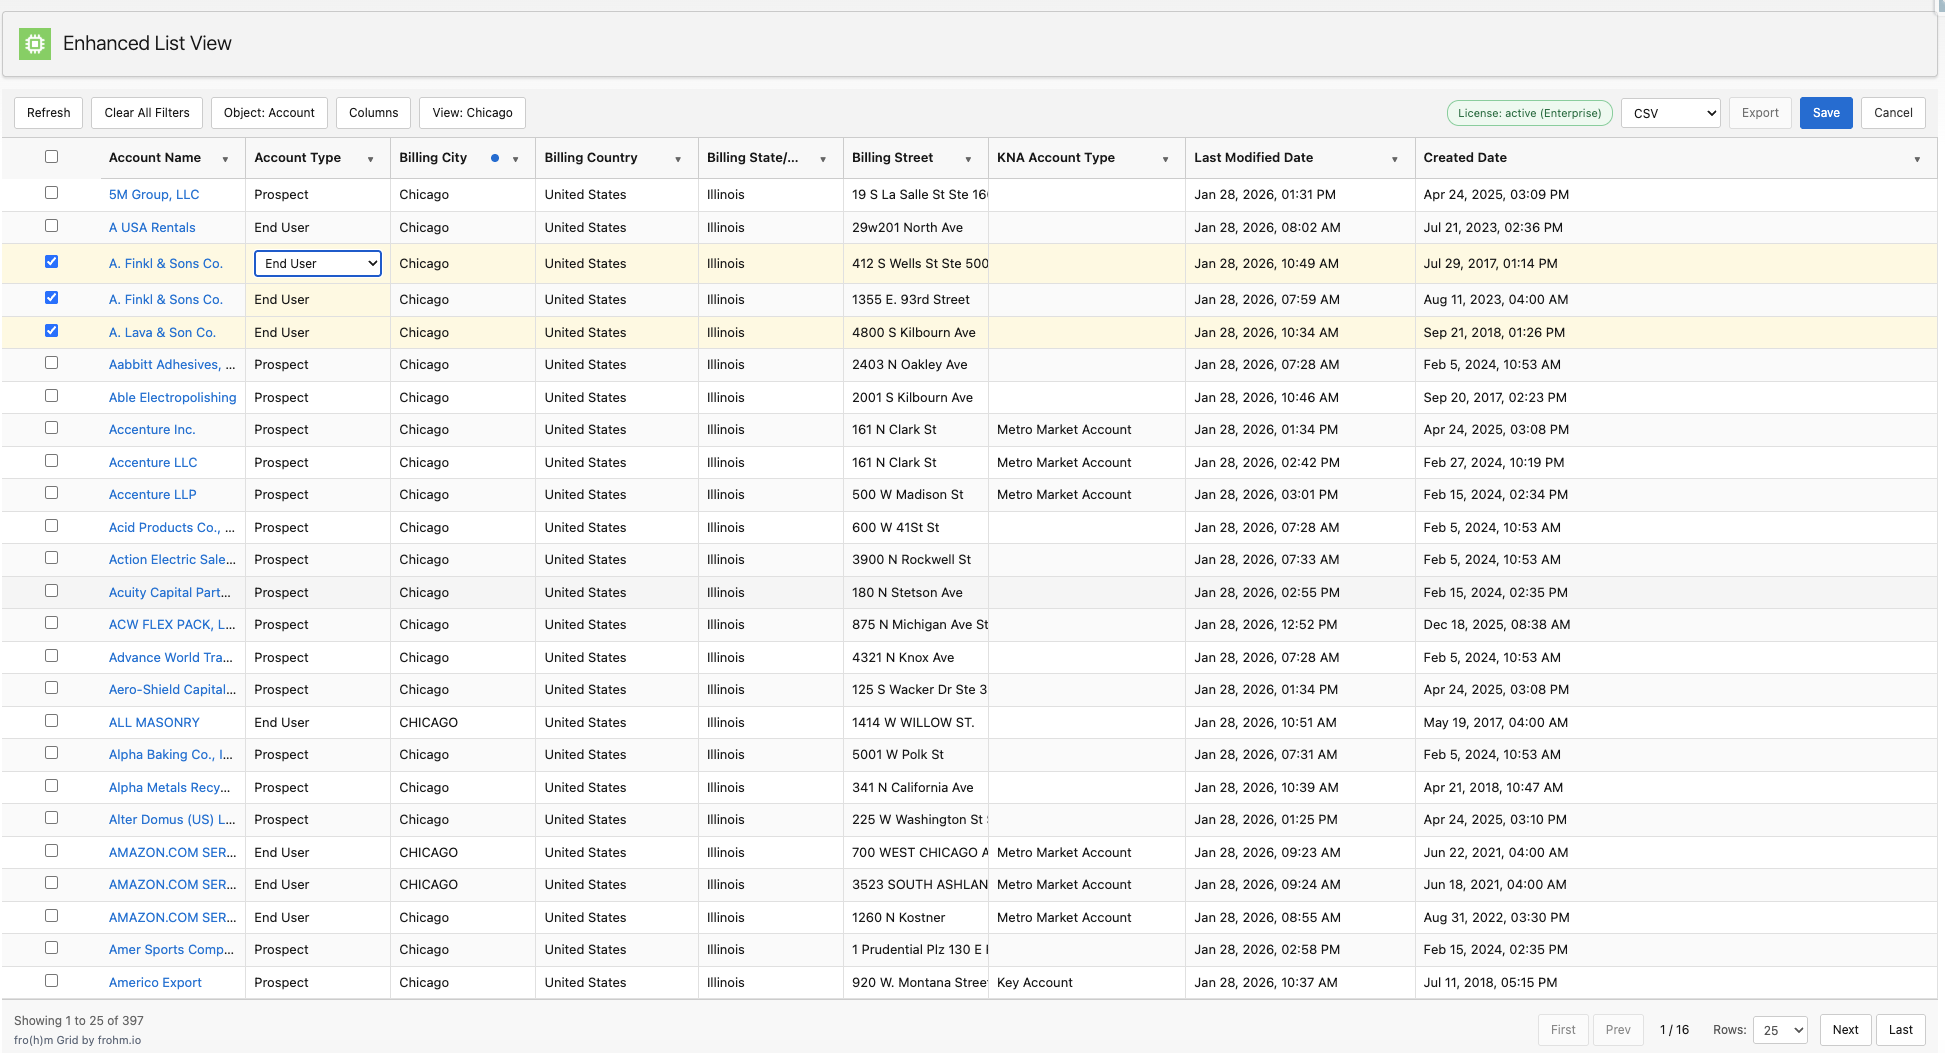This screenshot has height=1053, width=1945.
Task: Uncheck the A. Lava & Son Co. row checkbox
Action: click(x=51, y=330)
